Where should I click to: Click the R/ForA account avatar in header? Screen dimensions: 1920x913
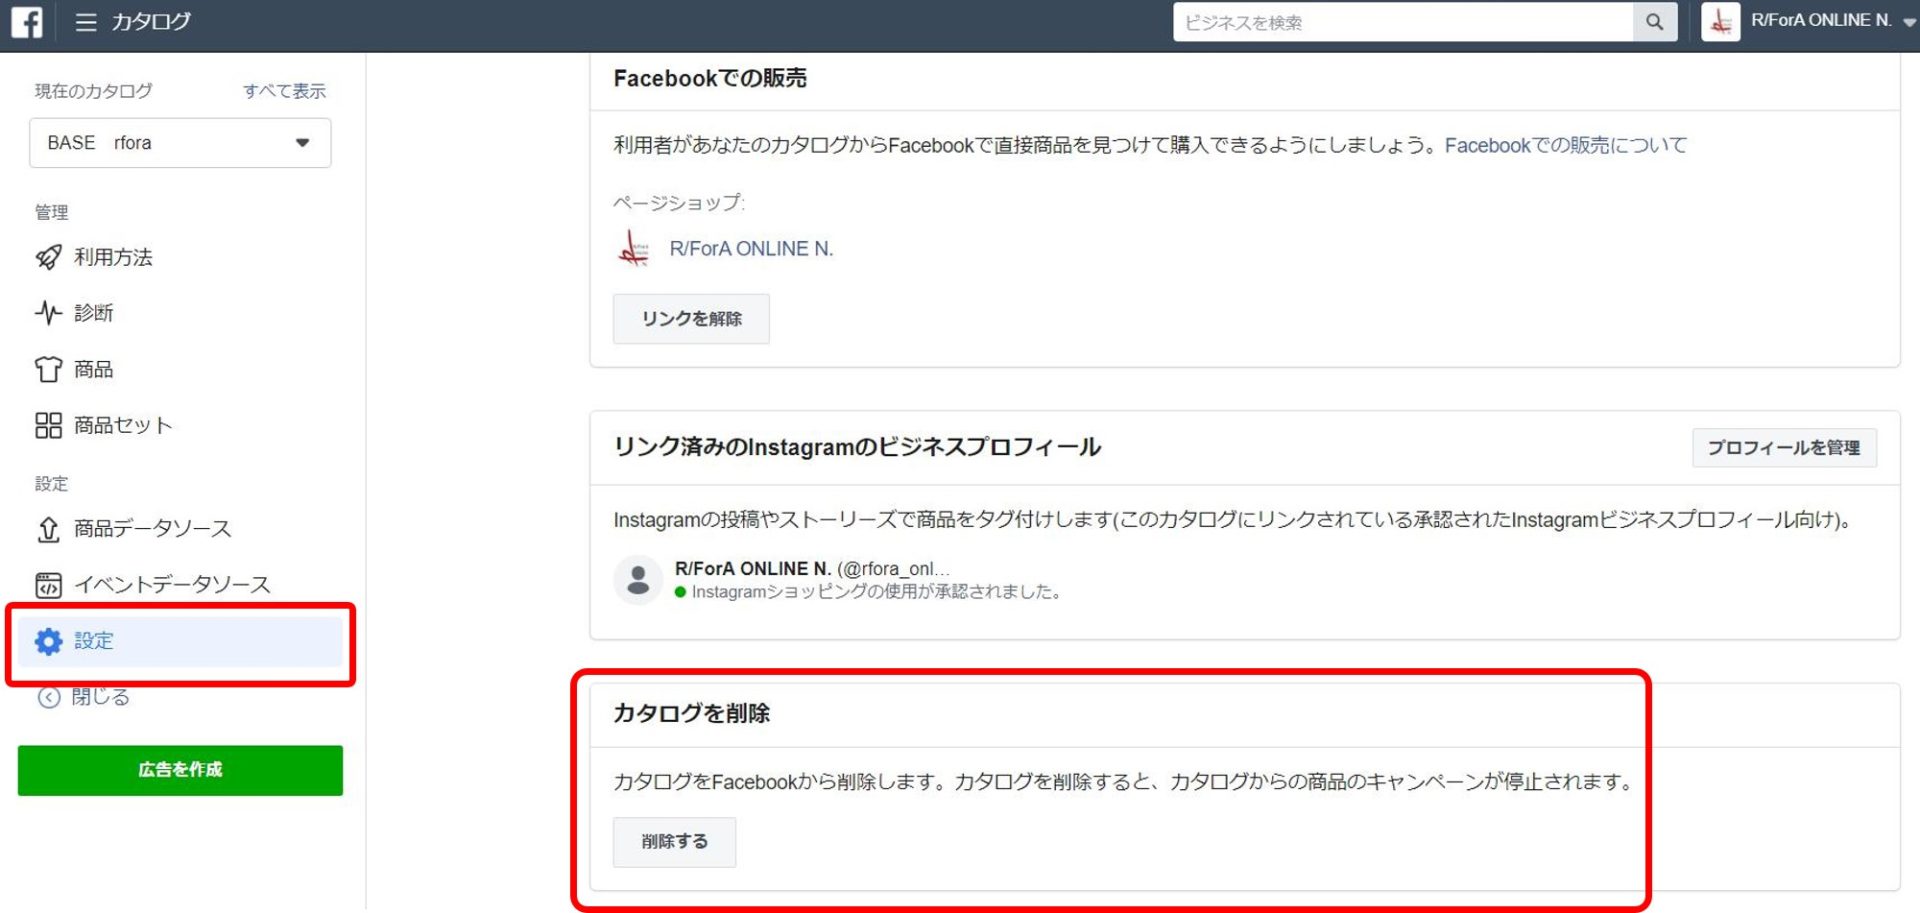tap(1721, 22)
